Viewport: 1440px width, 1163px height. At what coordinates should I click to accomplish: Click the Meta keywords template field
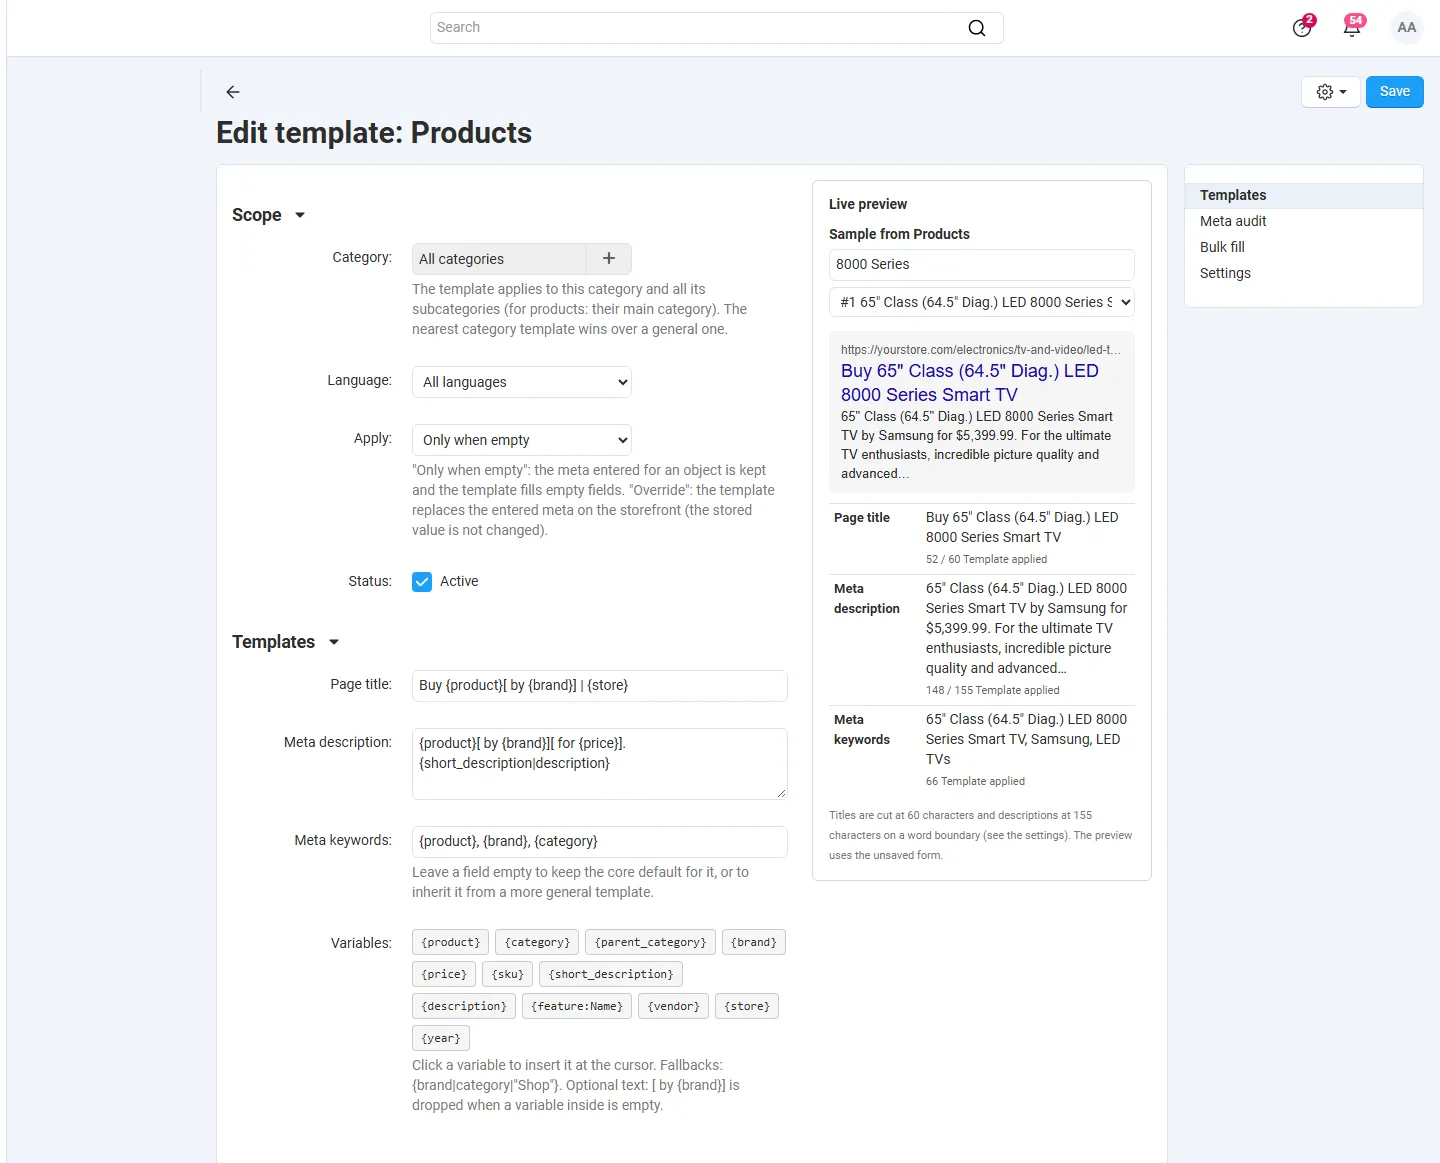click(600, 842)
